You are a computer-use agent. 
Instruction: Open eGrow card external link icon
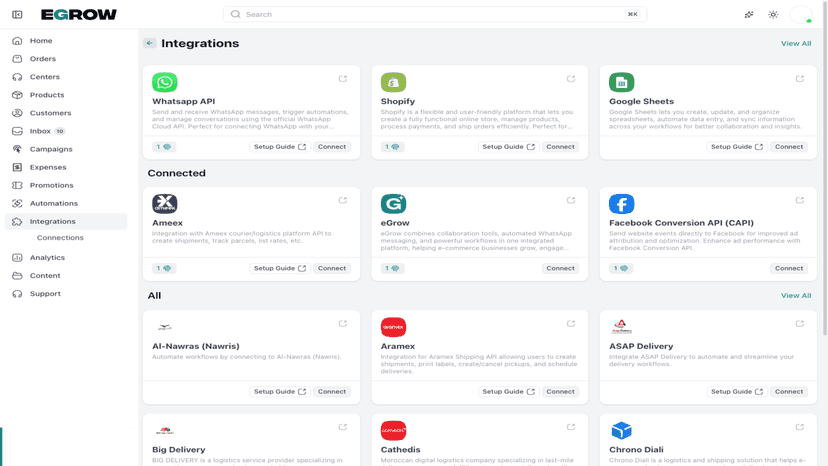coord(571,200)
